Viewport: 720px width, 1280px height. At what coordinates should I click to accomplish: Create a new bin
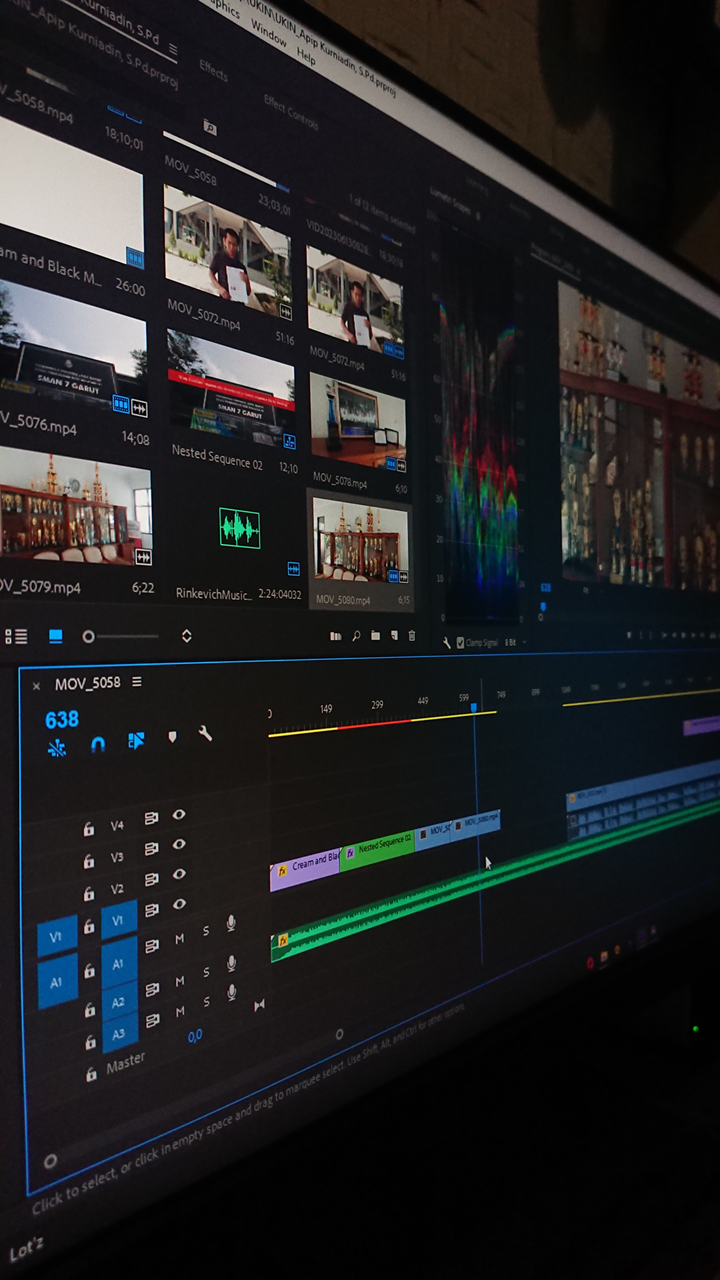[375, 635]
